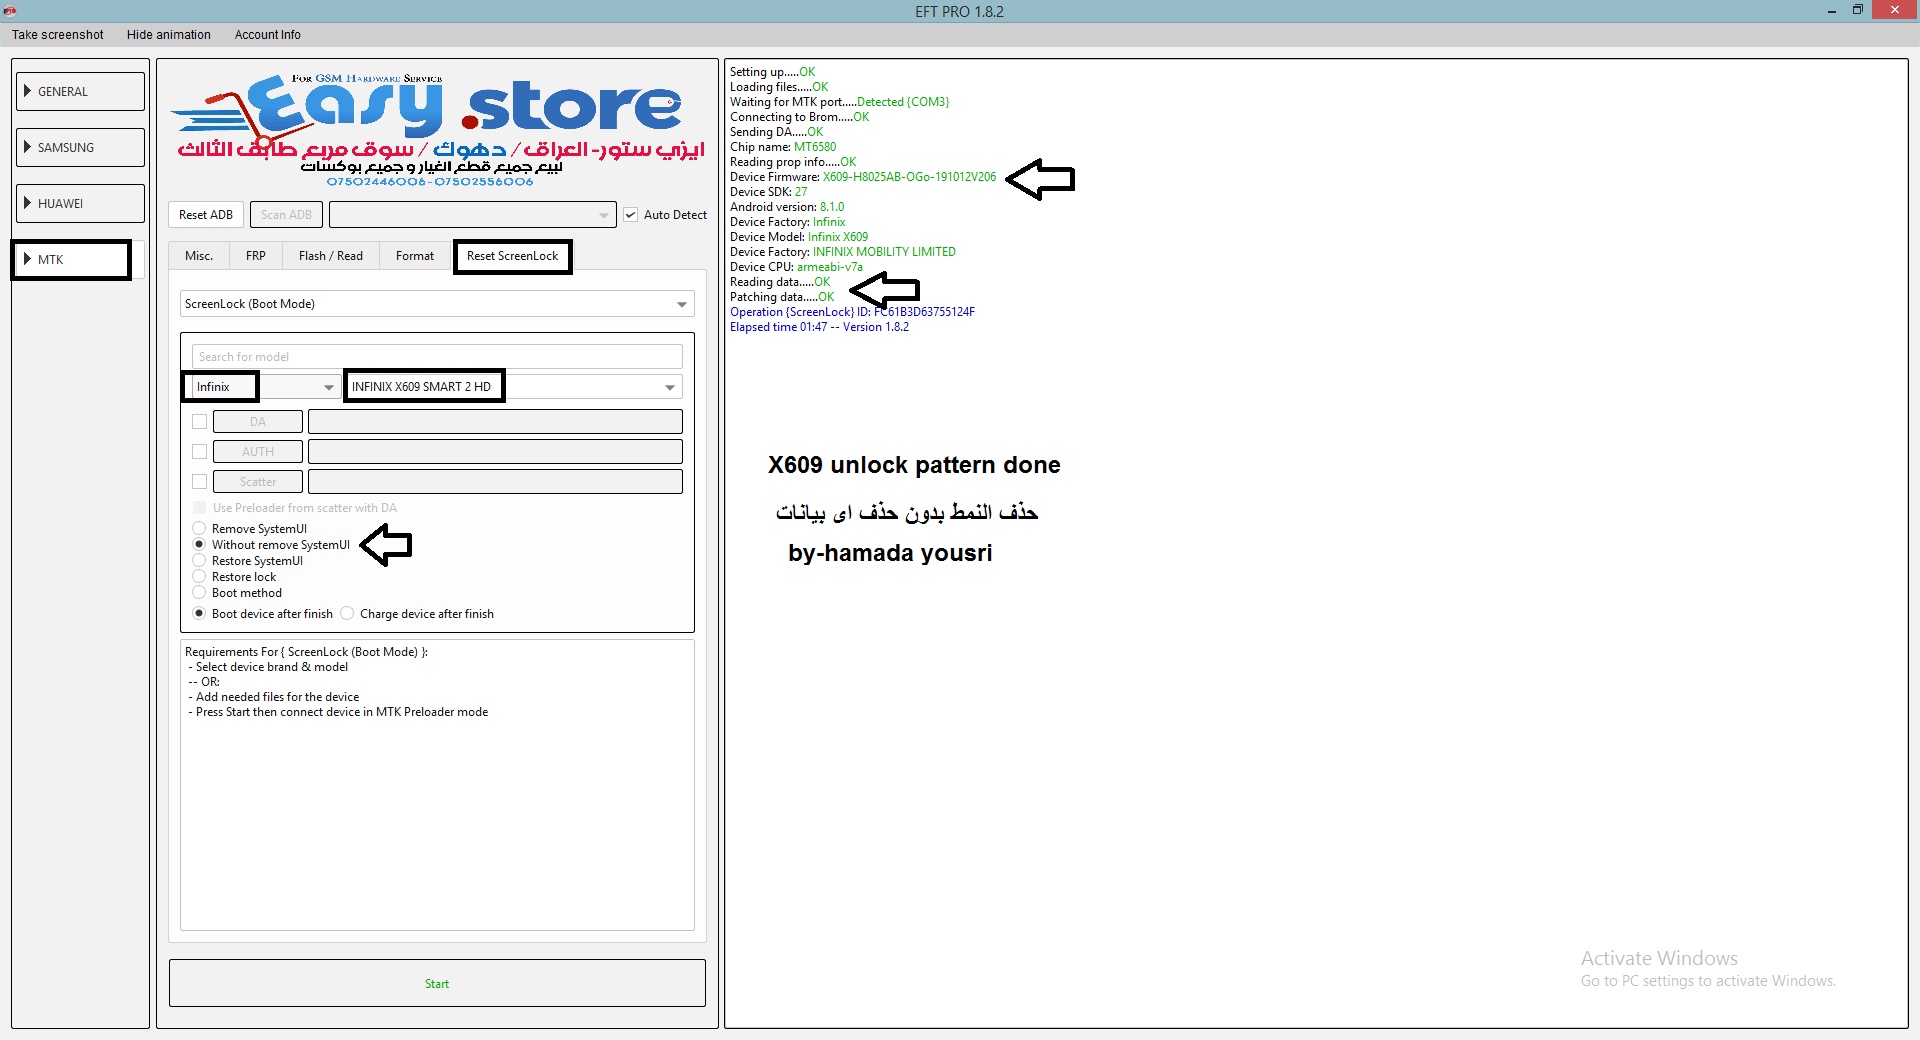Click the Scatter browse button

click(258, 482)
